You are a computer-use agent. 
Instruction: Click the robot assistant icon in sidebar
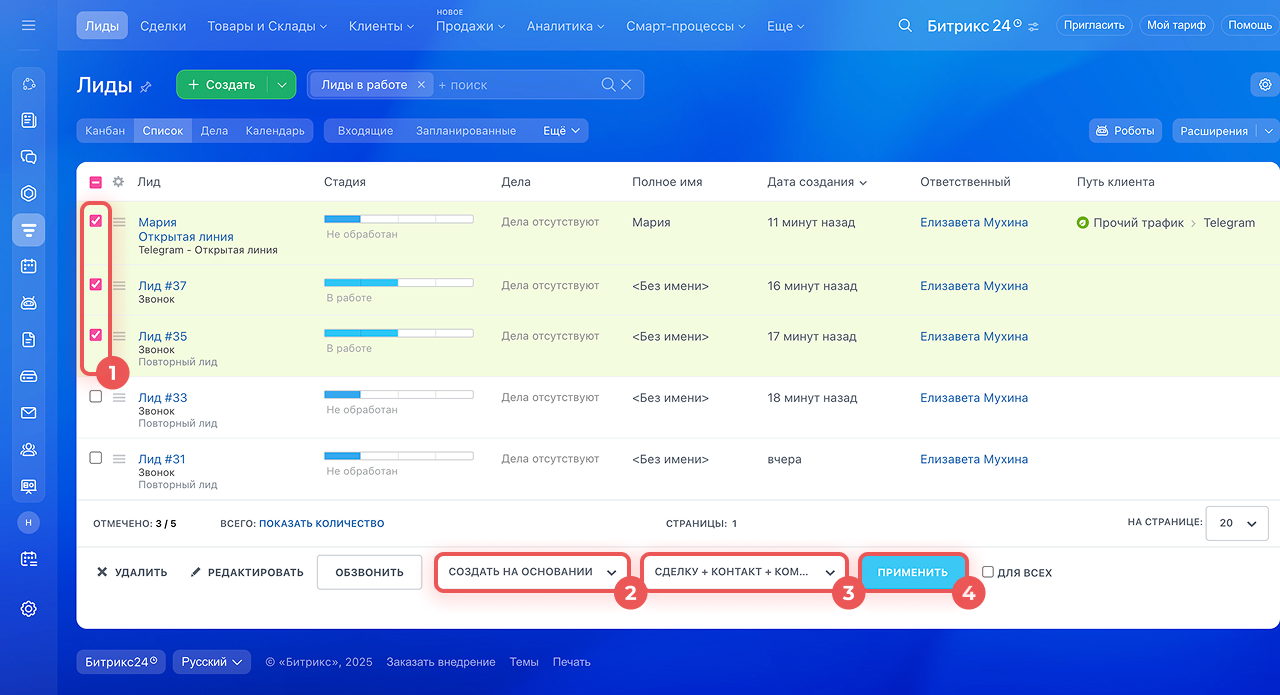29,303
